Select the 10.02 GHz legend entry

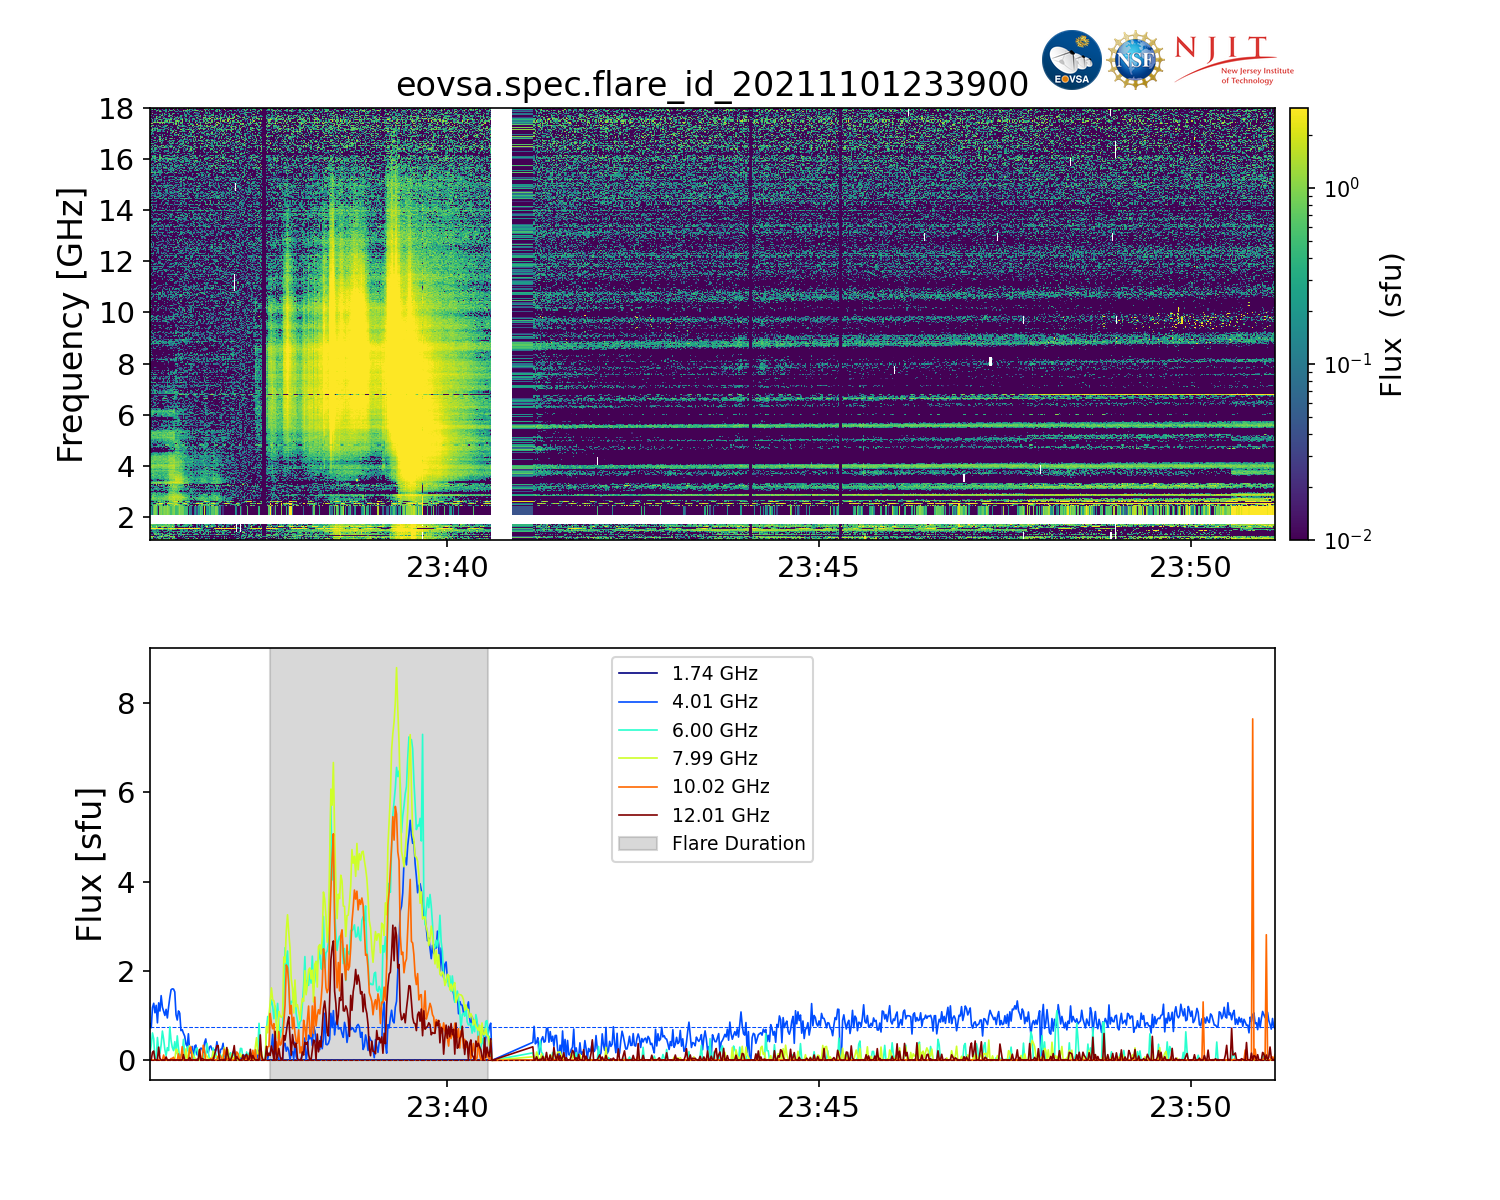click(x=720, y=787)
